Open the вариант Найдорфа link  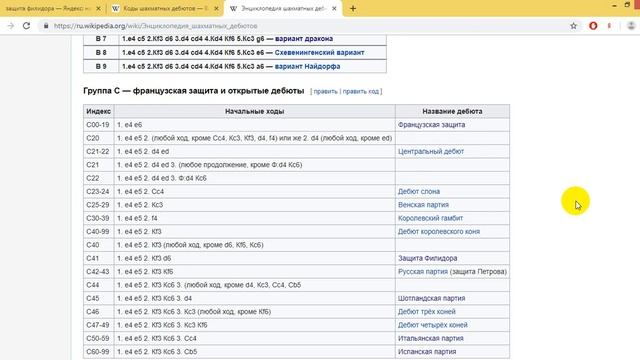coord(307,66)
